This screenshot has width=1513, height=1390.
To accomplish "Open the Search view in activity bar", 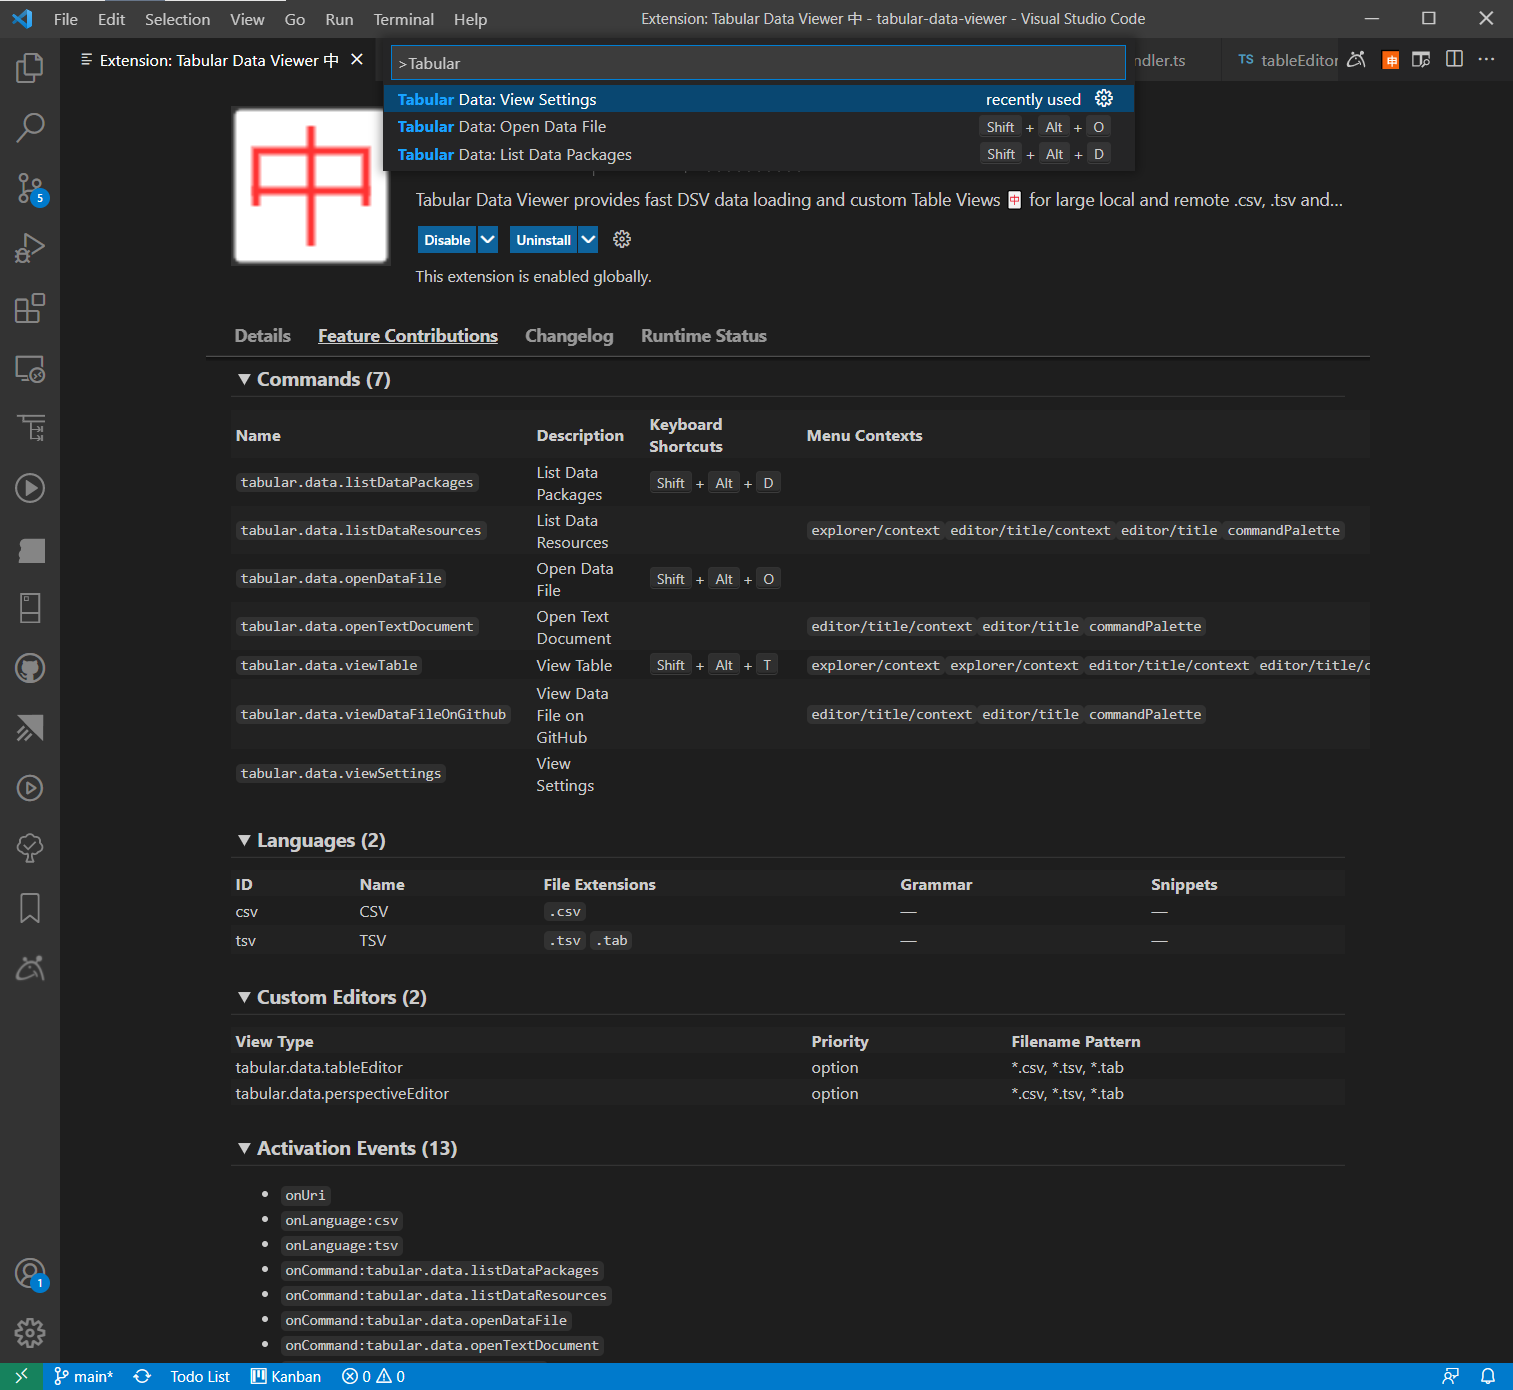I will 30,128.
